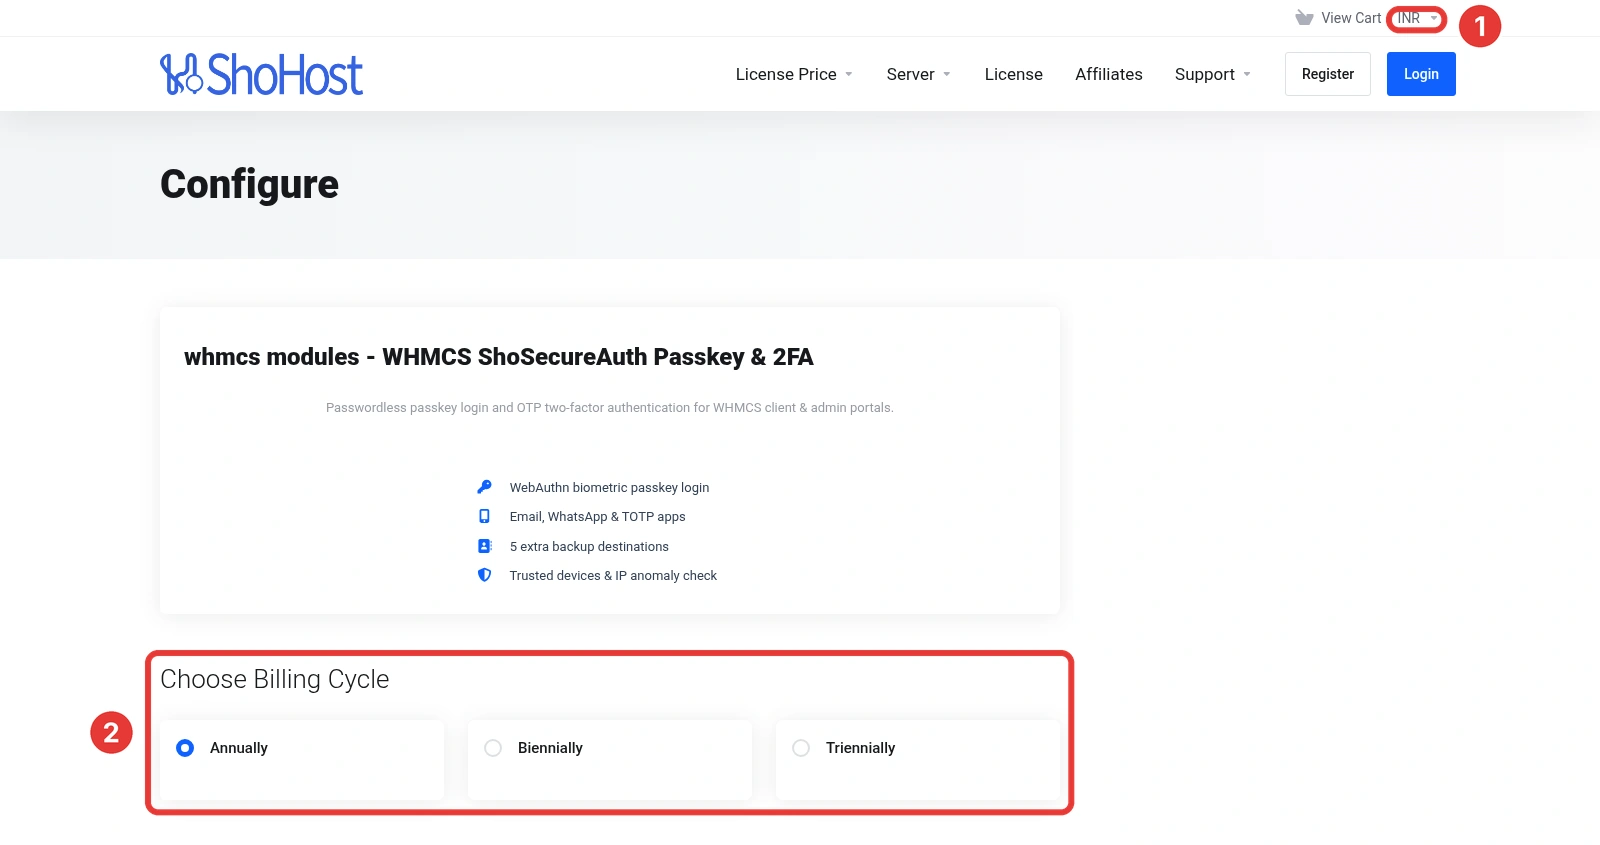Expand the License Price menu
The height and width of the screenshot is (845, 1600).
[794, 74]
